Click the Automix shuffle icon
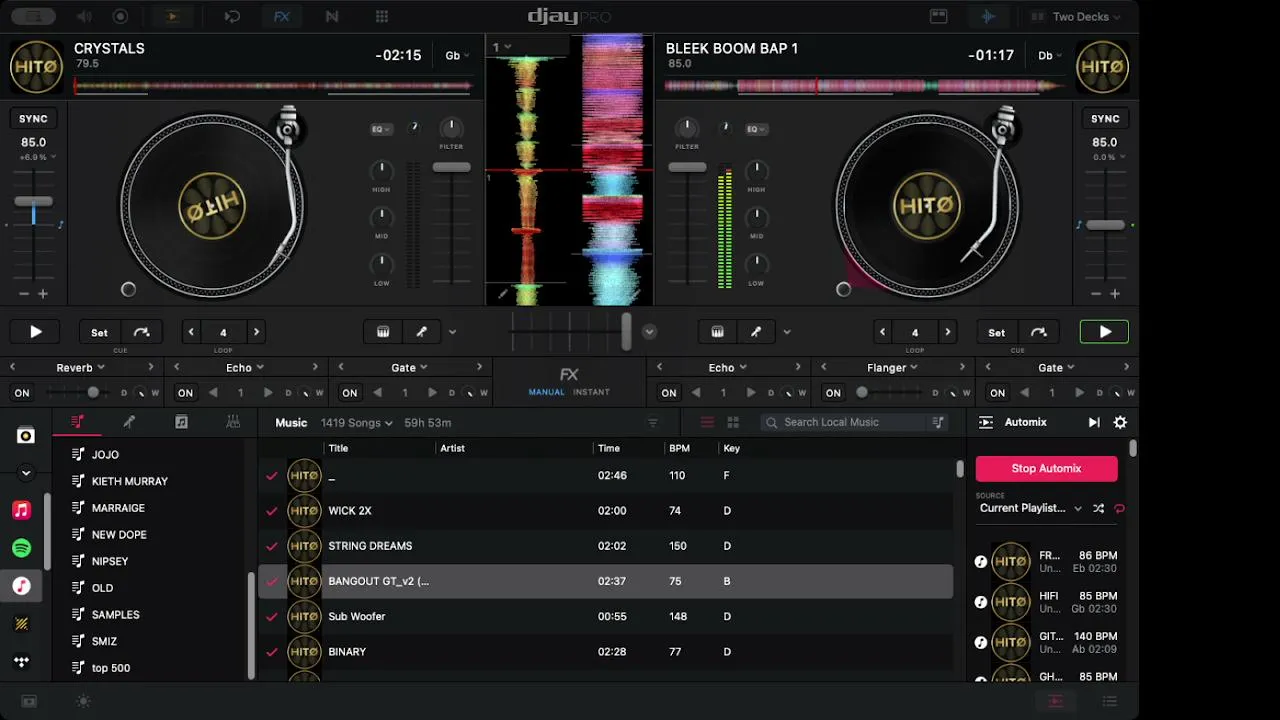 1098,508
